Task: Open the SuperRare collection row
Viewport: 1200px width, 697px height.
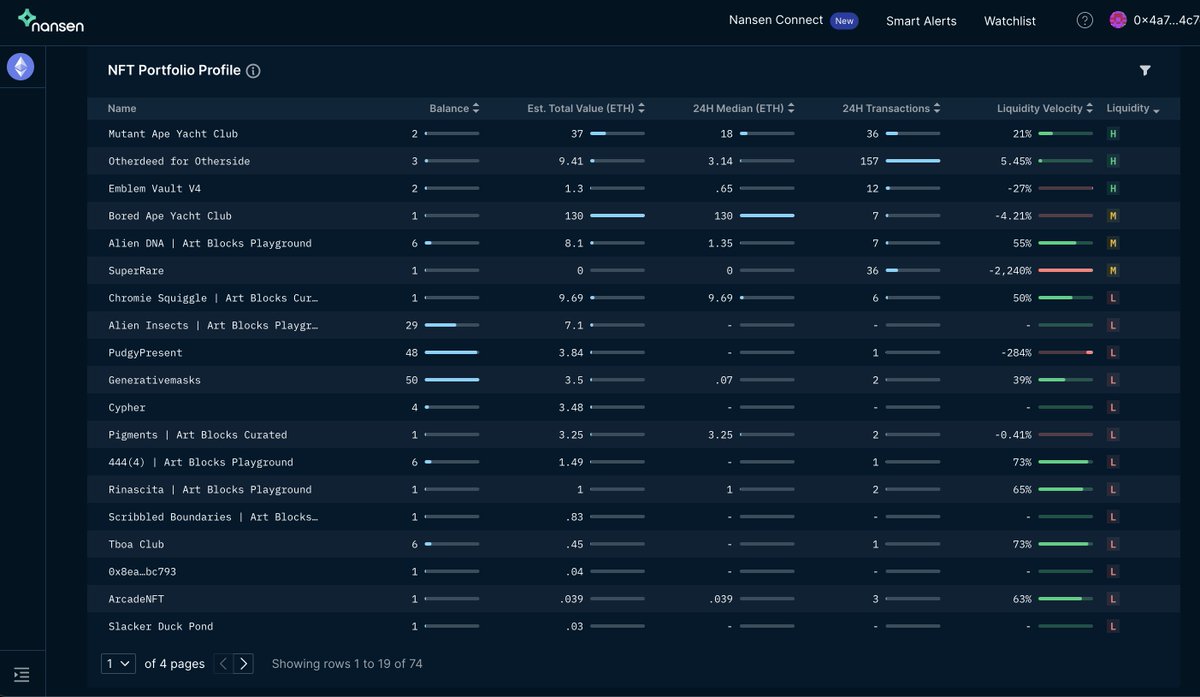Action: 136,271
